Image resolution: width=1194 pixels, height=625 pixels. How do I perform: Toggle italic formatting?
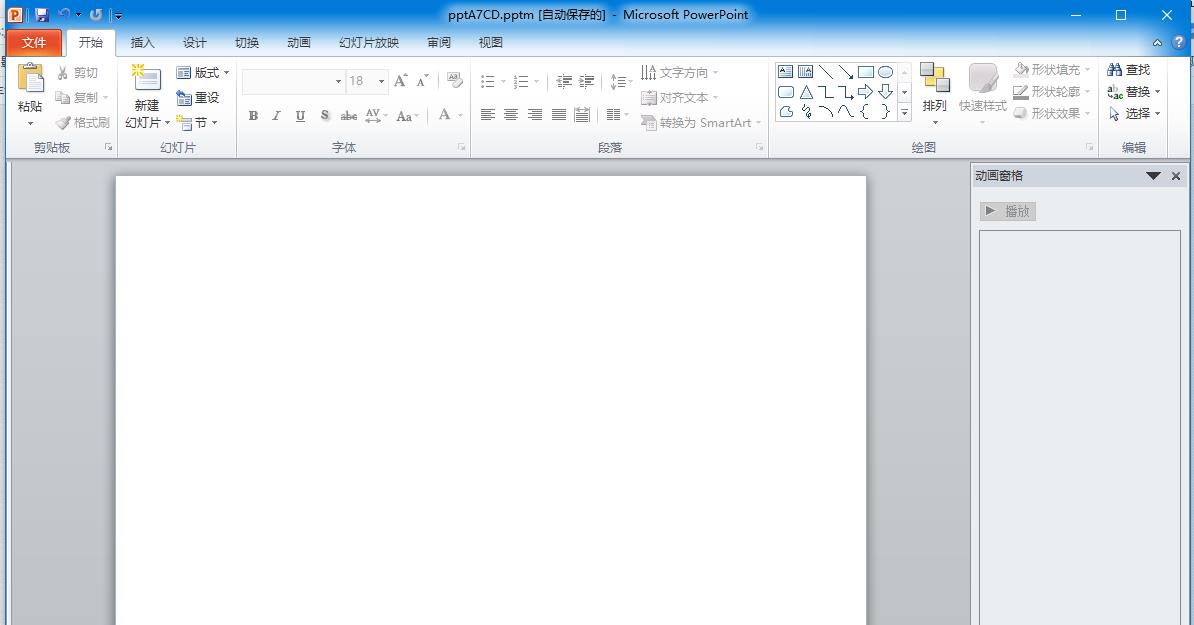point(276,116)
